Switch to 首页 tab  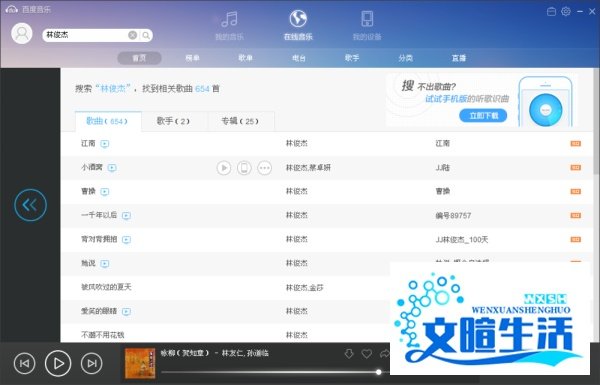click(139, 58)
